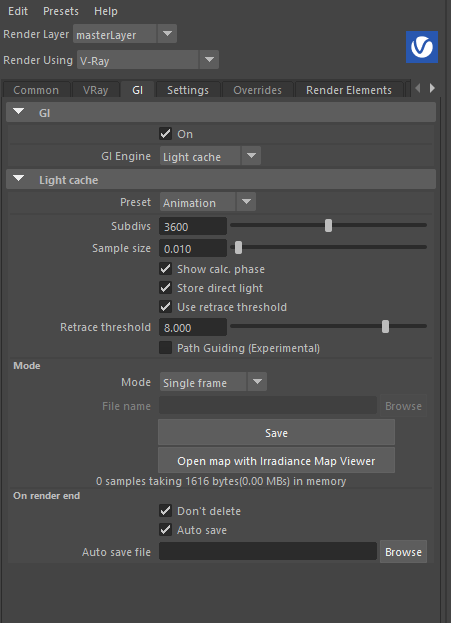Enable Path Guiding (Experimental) checkbox
The height and width of the screenshot is (623, 451).
point(166,348)
